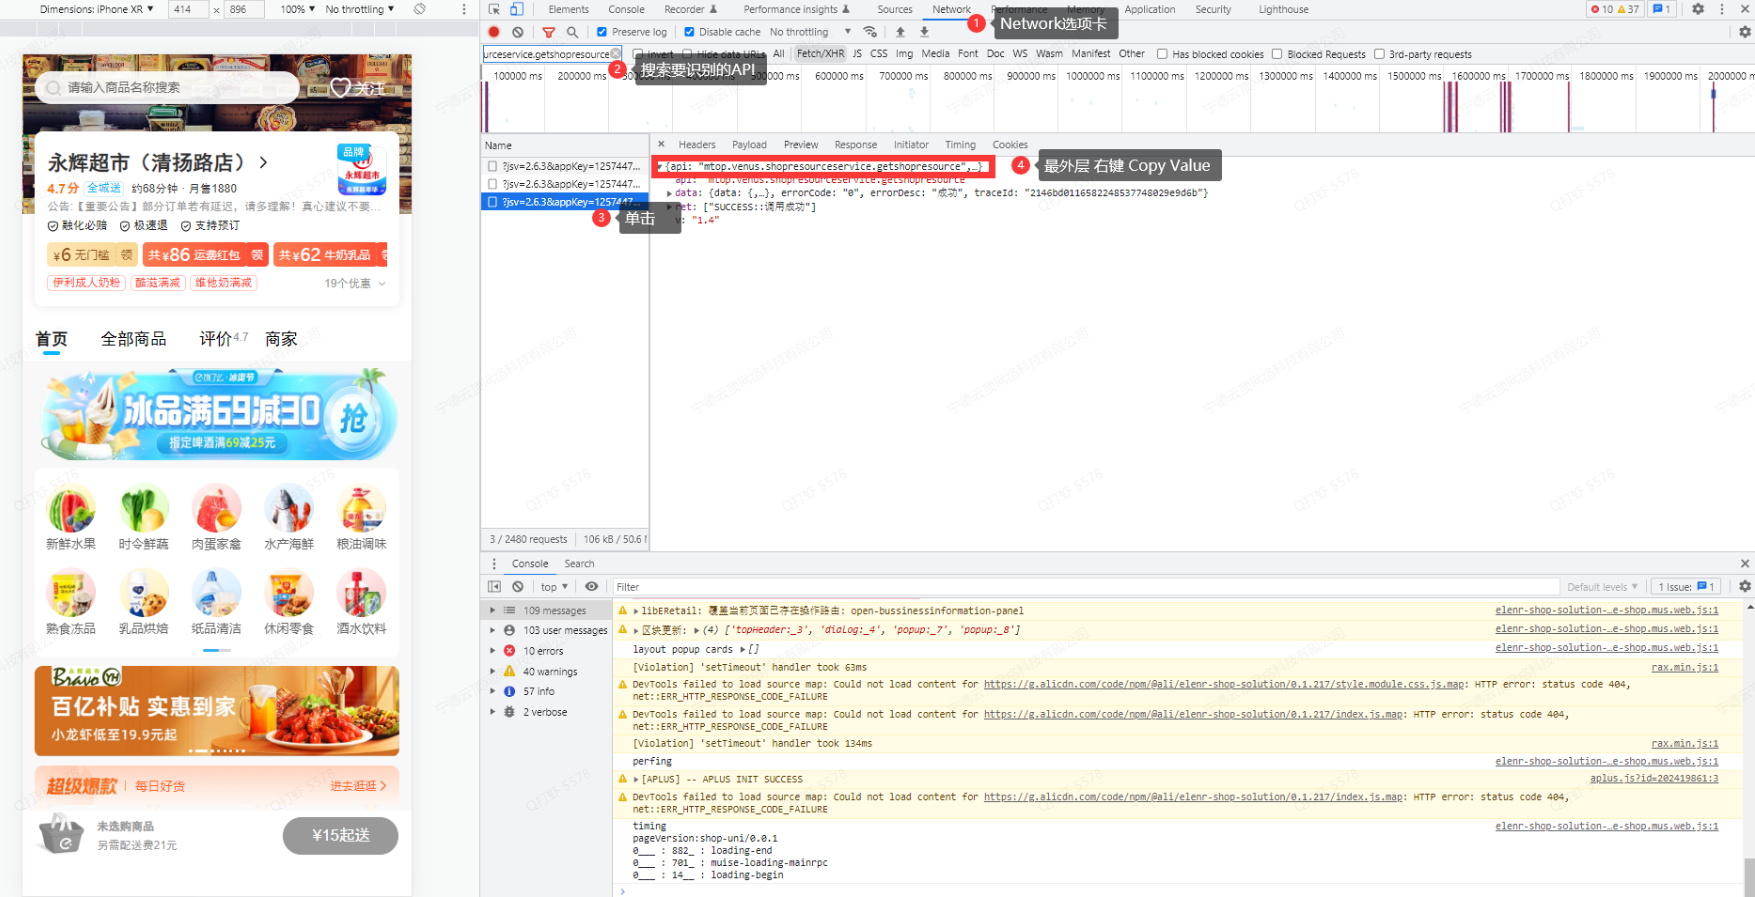Open Console settings gear

pos(1745,587)
